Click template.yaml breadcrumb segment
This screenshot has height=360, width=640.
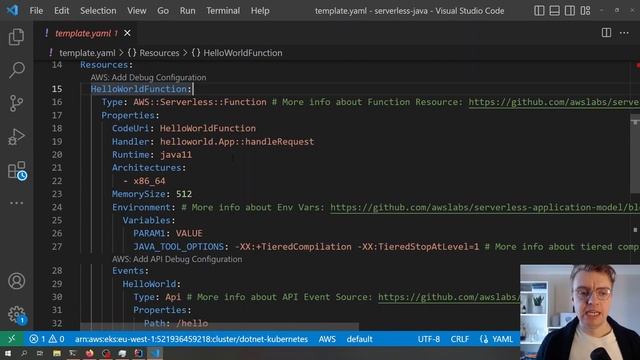click(87, 53)
